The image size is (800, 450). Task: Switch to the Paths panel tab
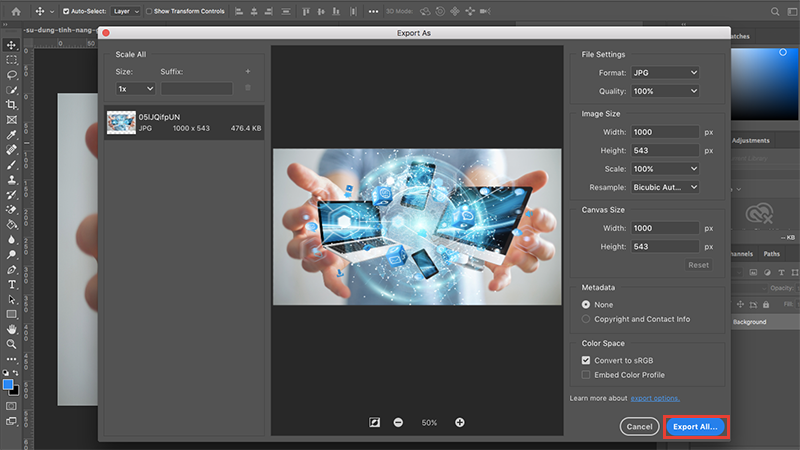771,254
